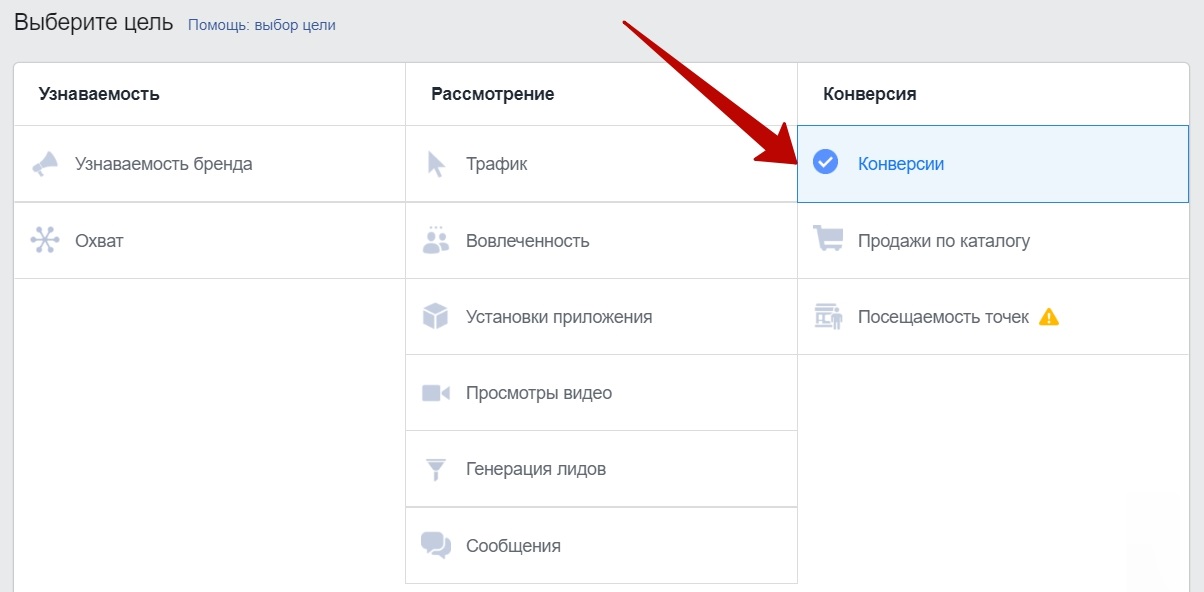Click the box App installs icon
1204x592 pixels.
436,317
